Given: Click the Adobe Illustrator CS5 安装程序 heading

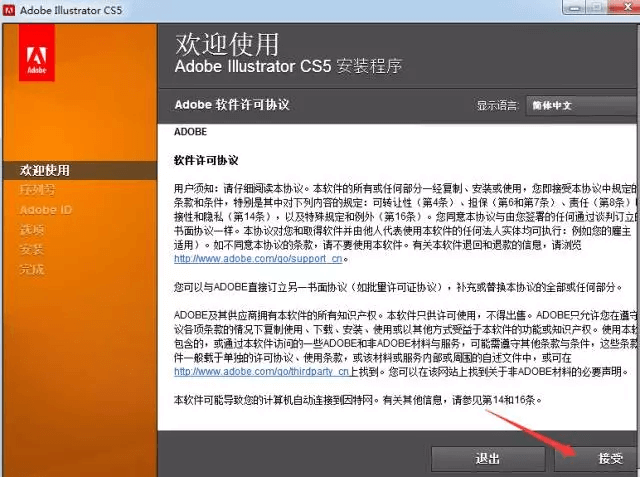Looking at the screenshot, I should tap(288, 66).
